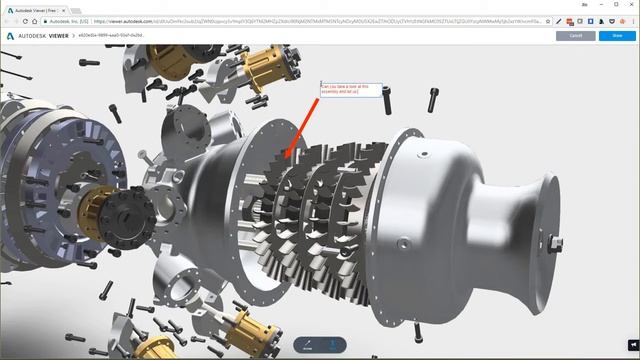Open the blue square browser extension
This screenshot has width=640, height=360.
(x=591, y=21)
